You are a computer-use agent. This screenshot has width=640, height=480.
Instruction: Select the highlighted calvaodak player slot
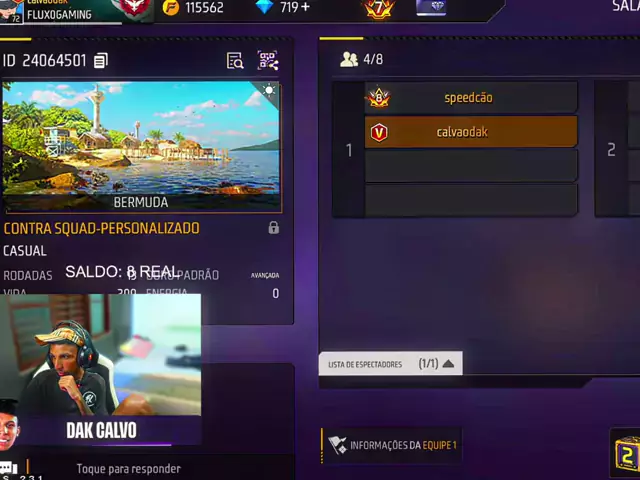coord(471,132)
